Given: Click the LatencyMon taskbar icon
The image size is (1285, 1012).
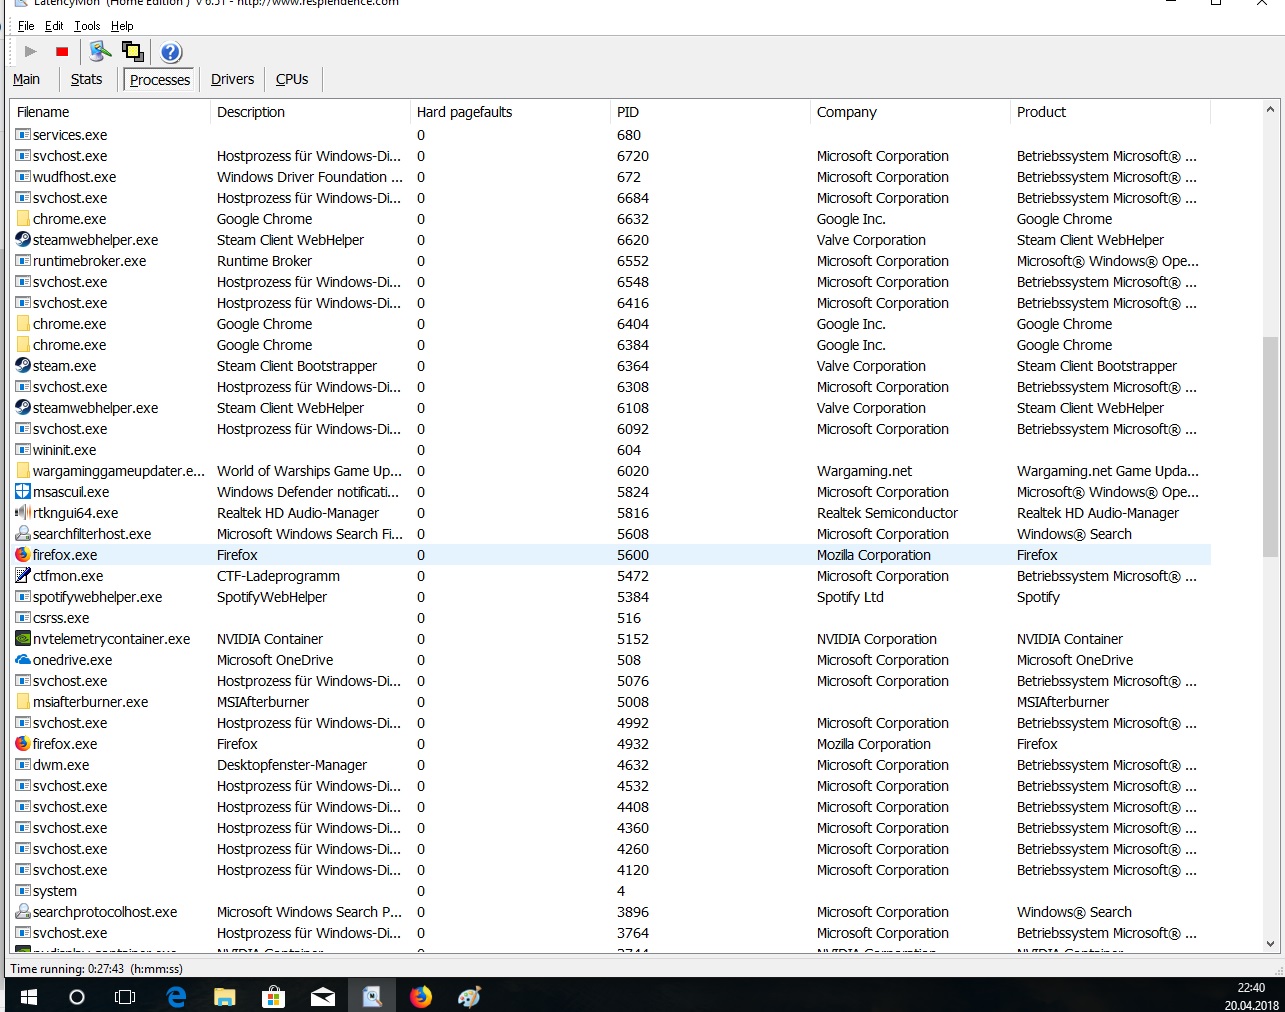Looking at the screenshot, I should (372, 996).
